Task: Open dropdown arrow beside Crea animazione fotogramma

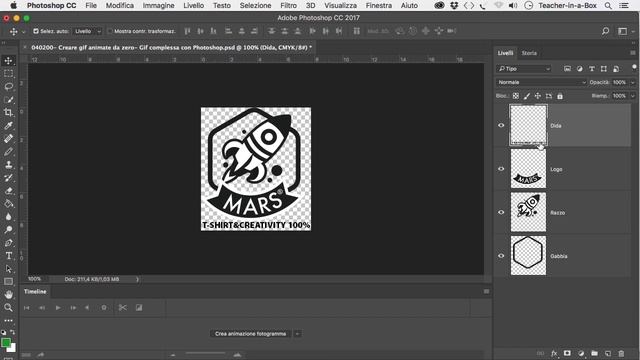Action: [298, 334]
